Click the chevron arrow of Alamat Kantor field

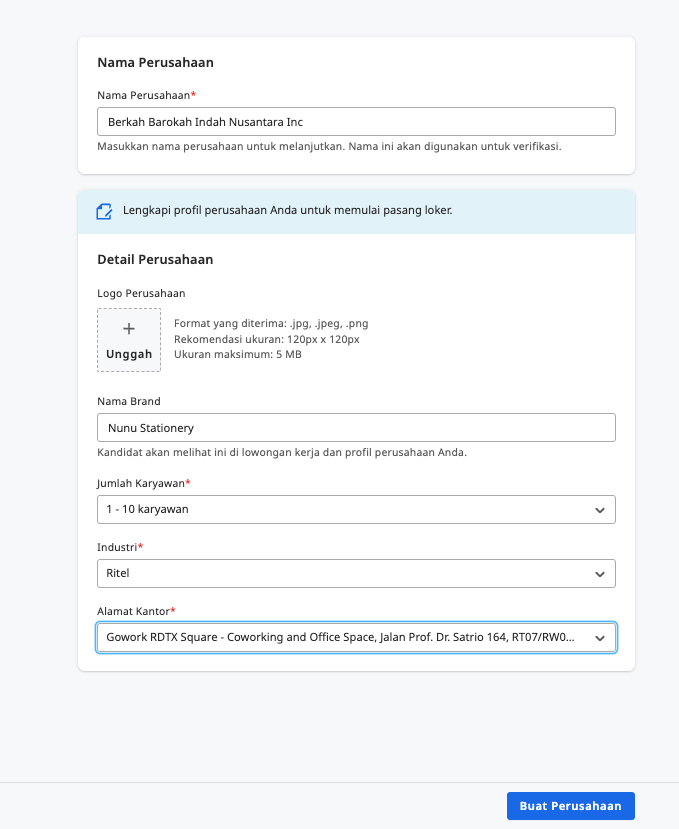(x=600, y=638)
